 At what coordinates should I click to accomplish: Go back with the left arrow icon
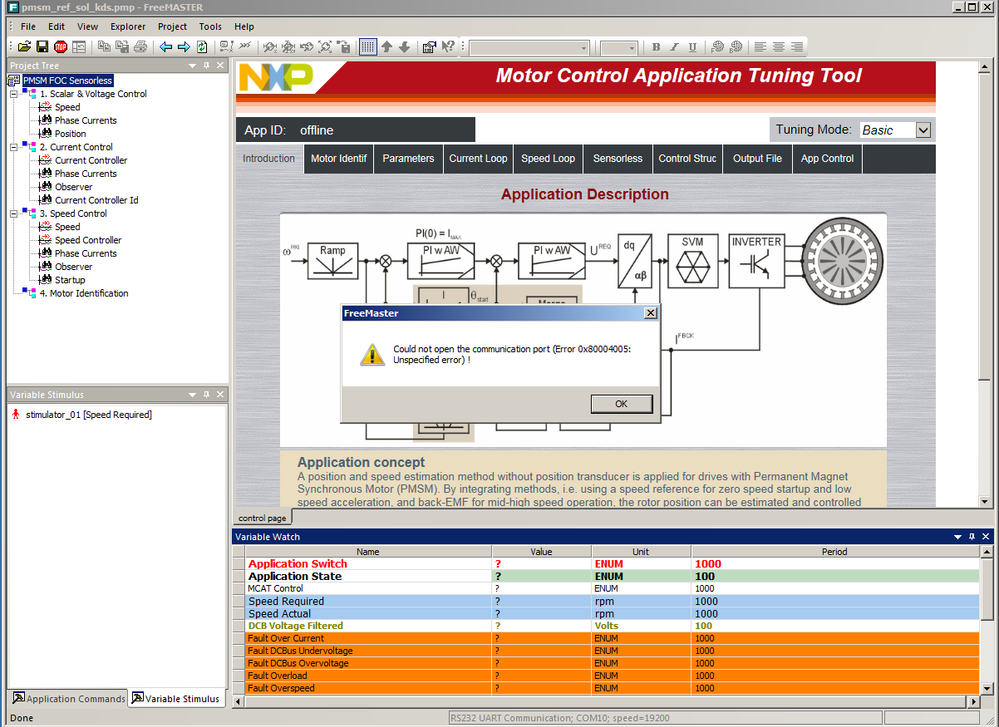[x=166, y=47]
